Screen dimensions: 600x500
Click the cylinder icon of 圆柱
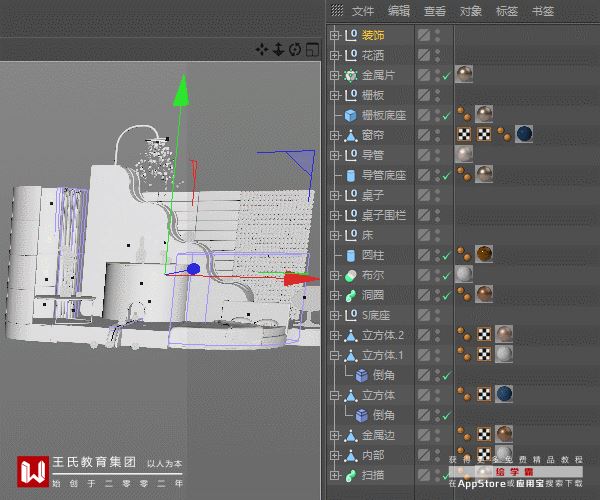pos(351,255)
